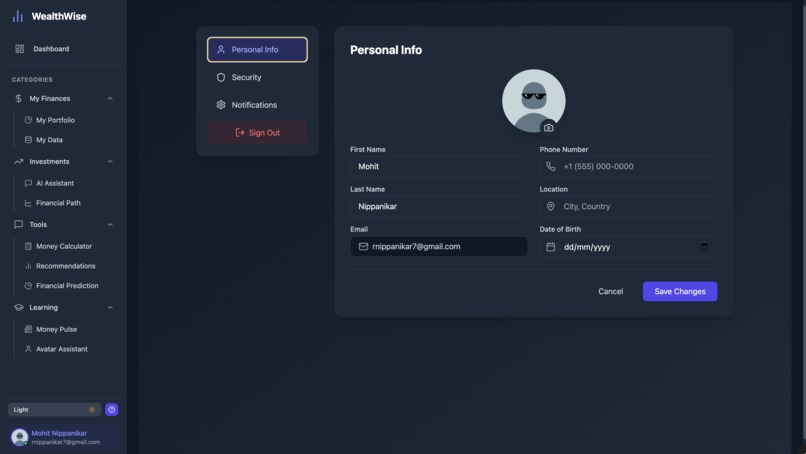The image size is (806, 454).
Task: Click the Date of Birth dd/mm/yyyy field
Action: coord(629,247)
